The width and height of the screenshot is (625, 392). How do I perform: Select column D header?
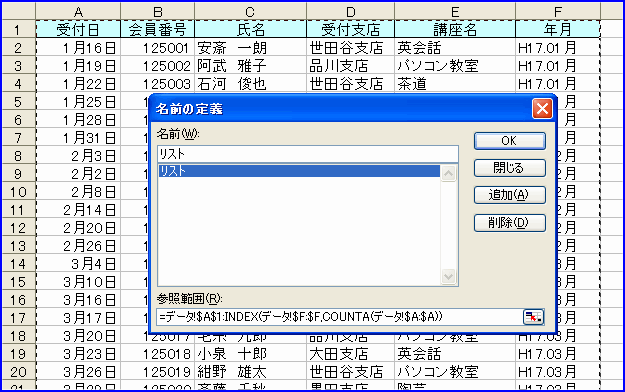[x=350, y=11]
